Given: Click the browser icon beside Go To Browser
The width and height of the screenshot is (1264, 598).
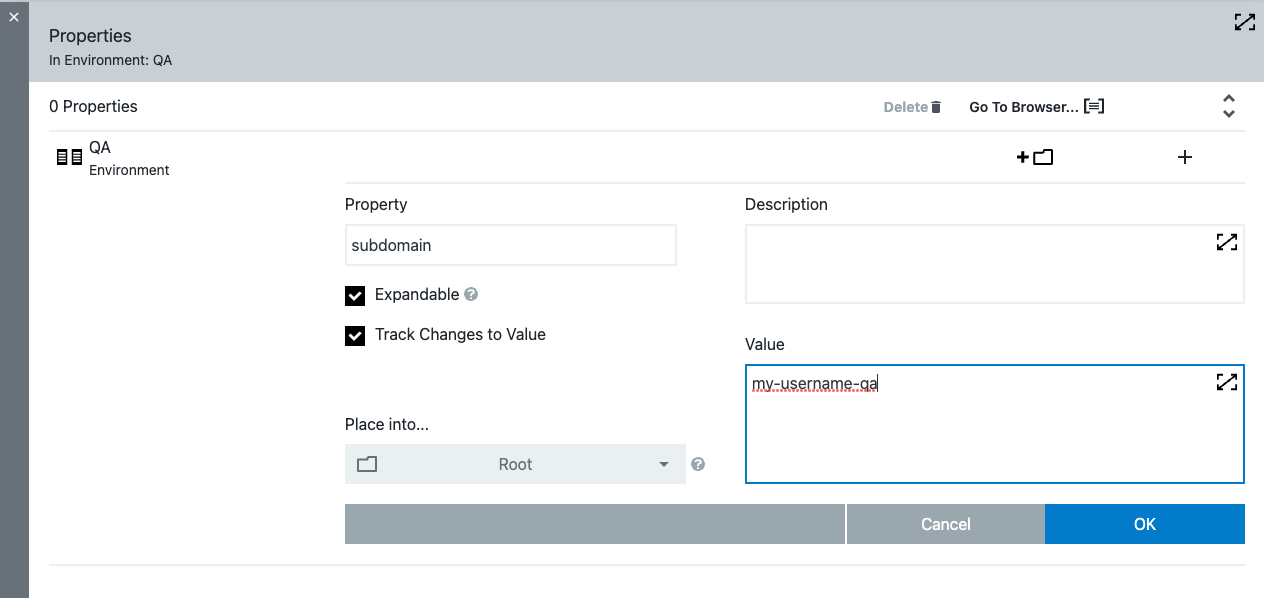Looking at the screenshot, I should tap(1094, 106).
